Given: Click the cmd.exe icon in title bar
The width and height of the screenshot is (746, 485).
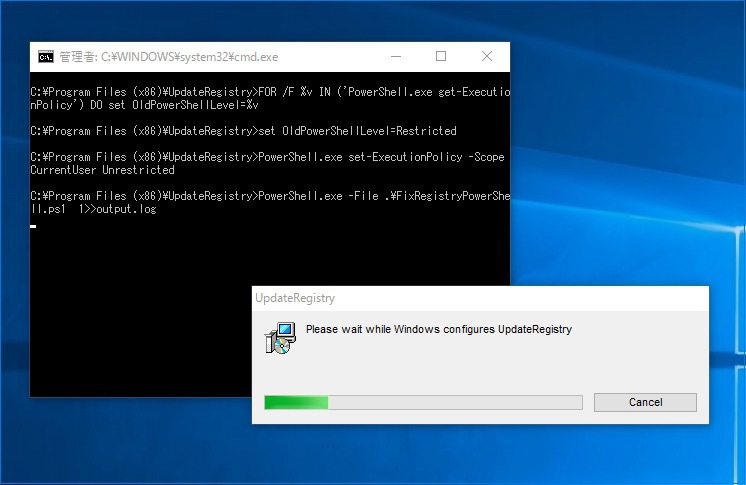Looking at the screenshot, I should click(x=46, y=57).
